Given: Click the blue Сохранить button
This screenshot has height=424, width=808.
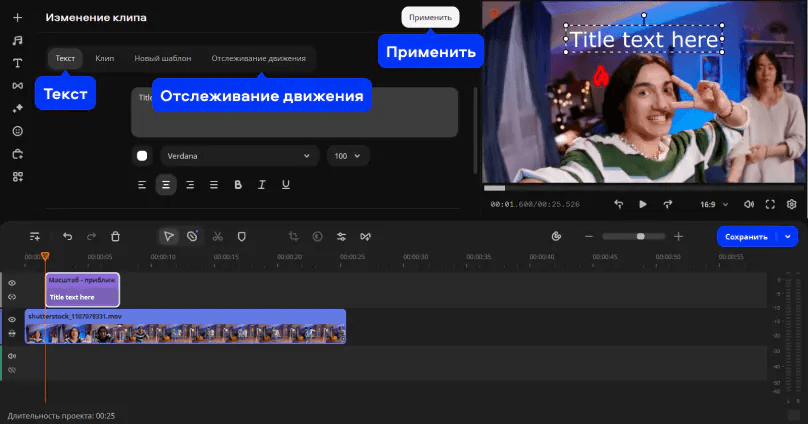Looking at the screenshot, I should 747,237.
